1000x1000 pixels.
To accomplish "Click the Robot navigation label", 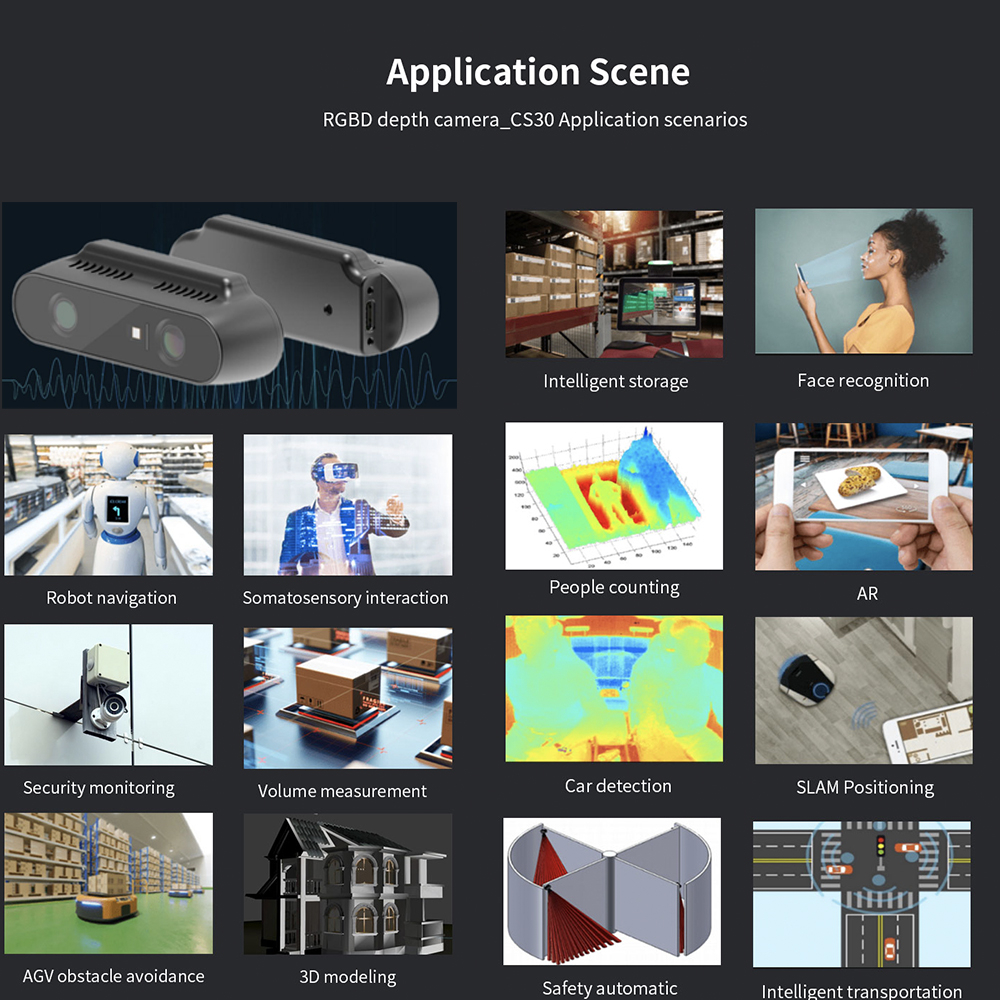I will pos(111,598).
